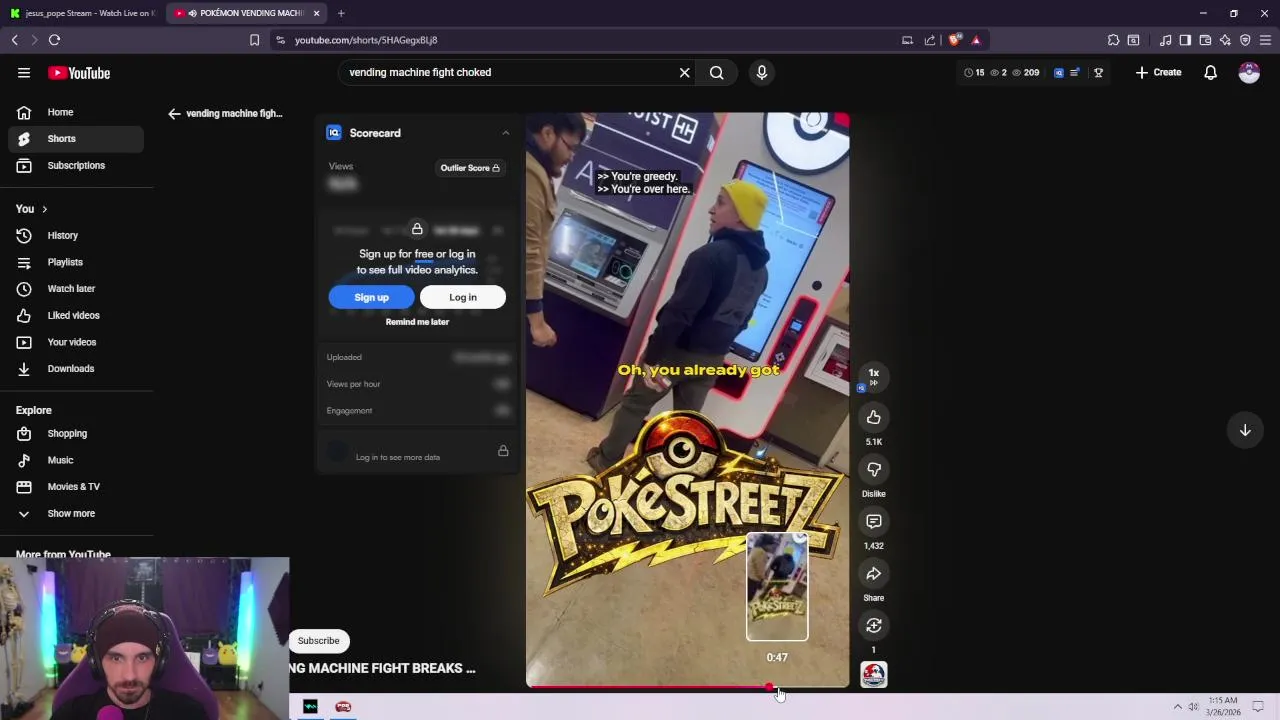
Task: Select Home in the sidebar
Action: tap(76, 112)
